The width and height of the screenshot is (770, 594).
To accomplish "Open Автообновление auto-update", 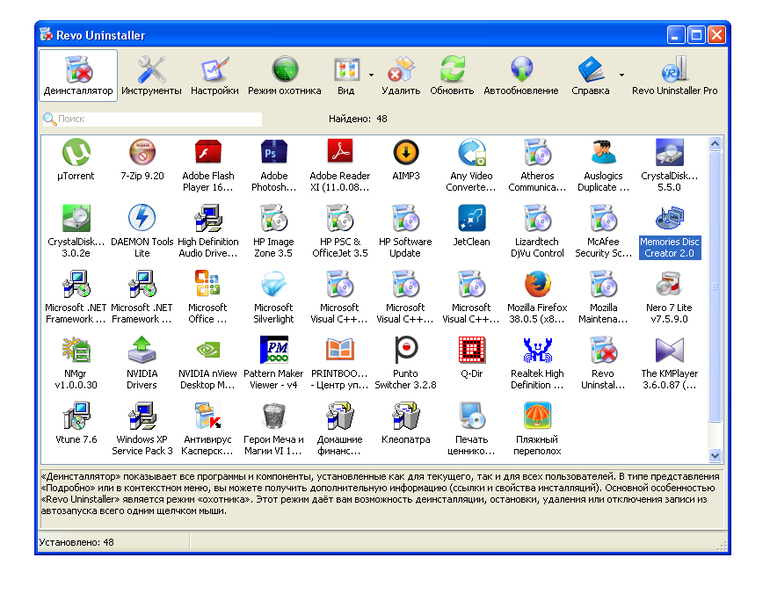I will click(x=521, y=76).
